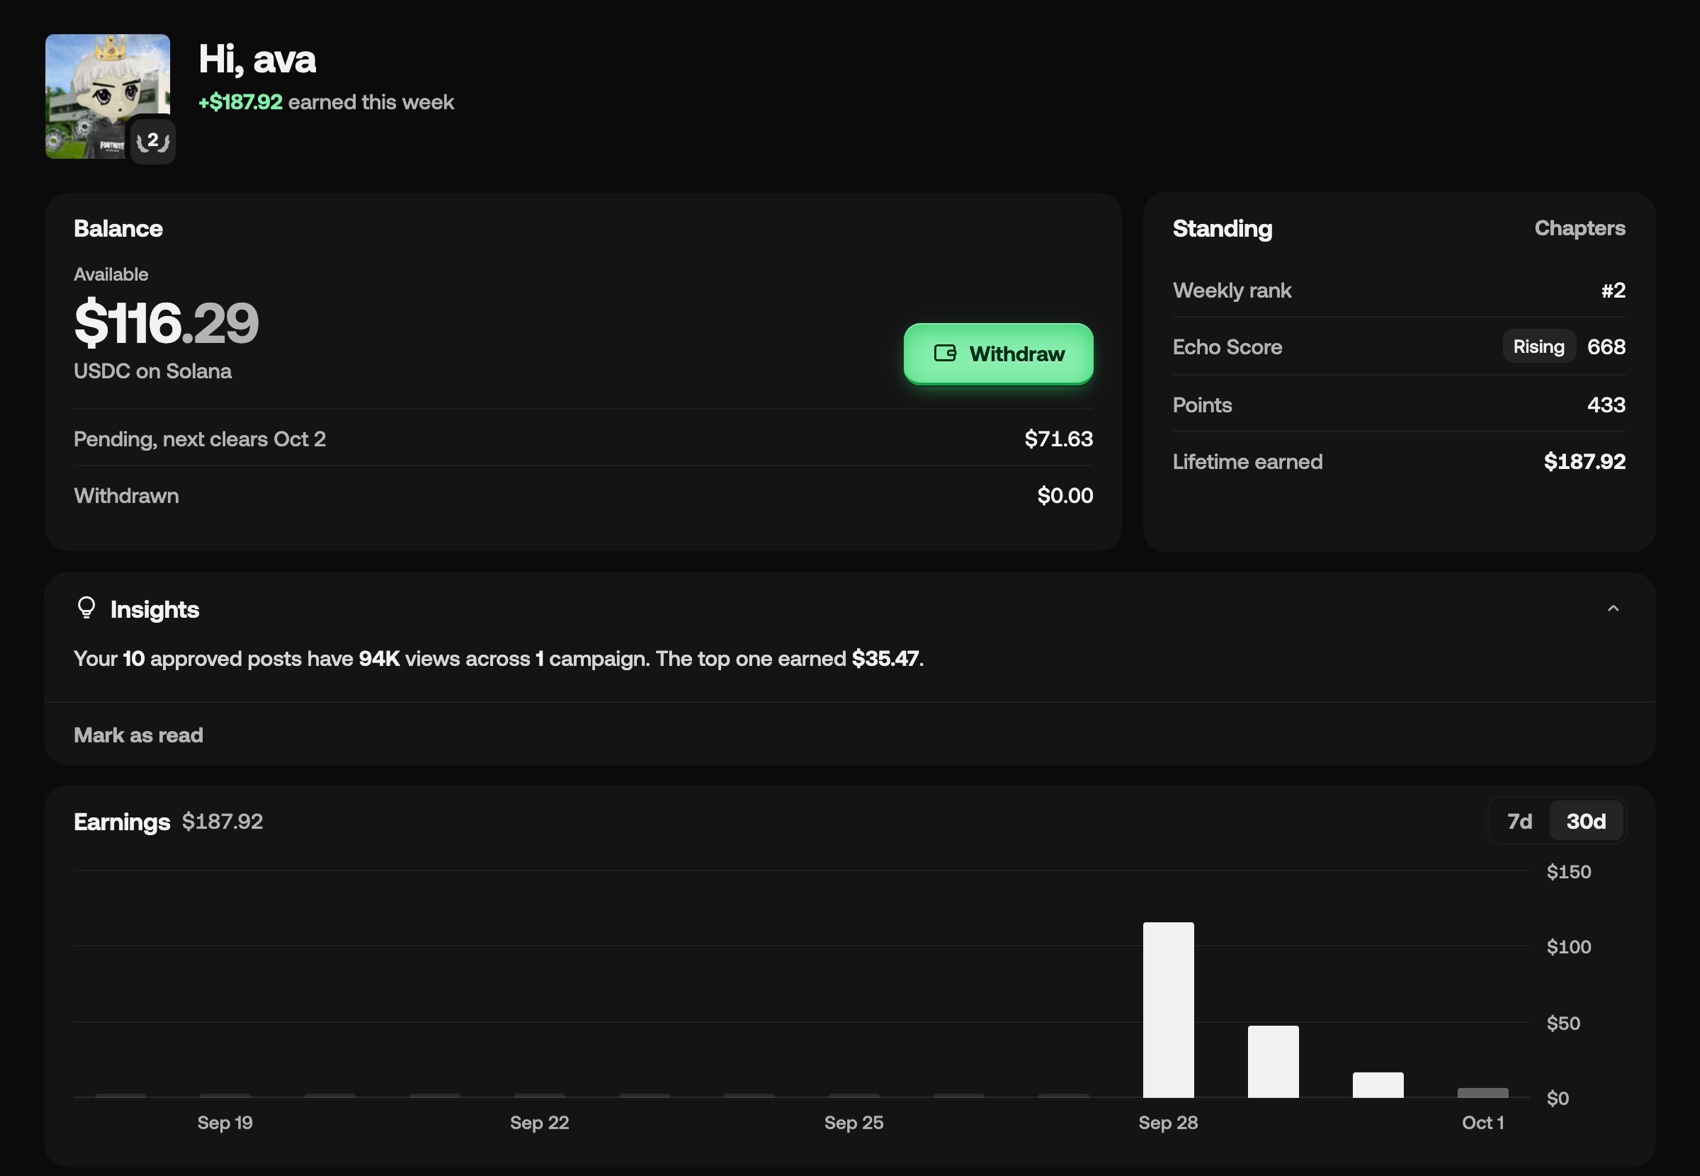The image size is (1700, 1176).
Task: Switch earnings chart to 7d
Action: 1519,821
